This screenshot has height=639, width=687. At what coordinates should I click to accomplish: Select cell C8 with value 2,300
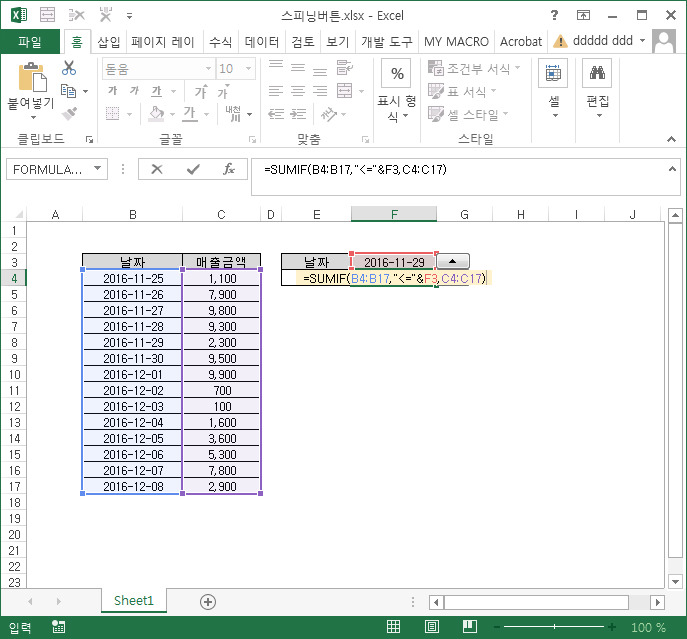(x=222, y=342)
